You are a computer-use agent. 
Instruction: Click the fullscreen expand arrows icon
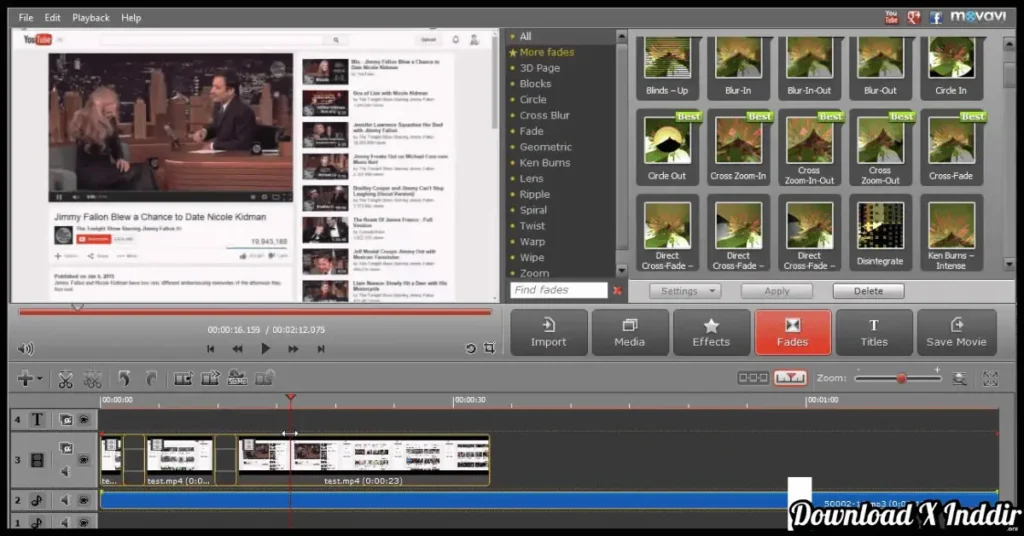coord(990,379)
